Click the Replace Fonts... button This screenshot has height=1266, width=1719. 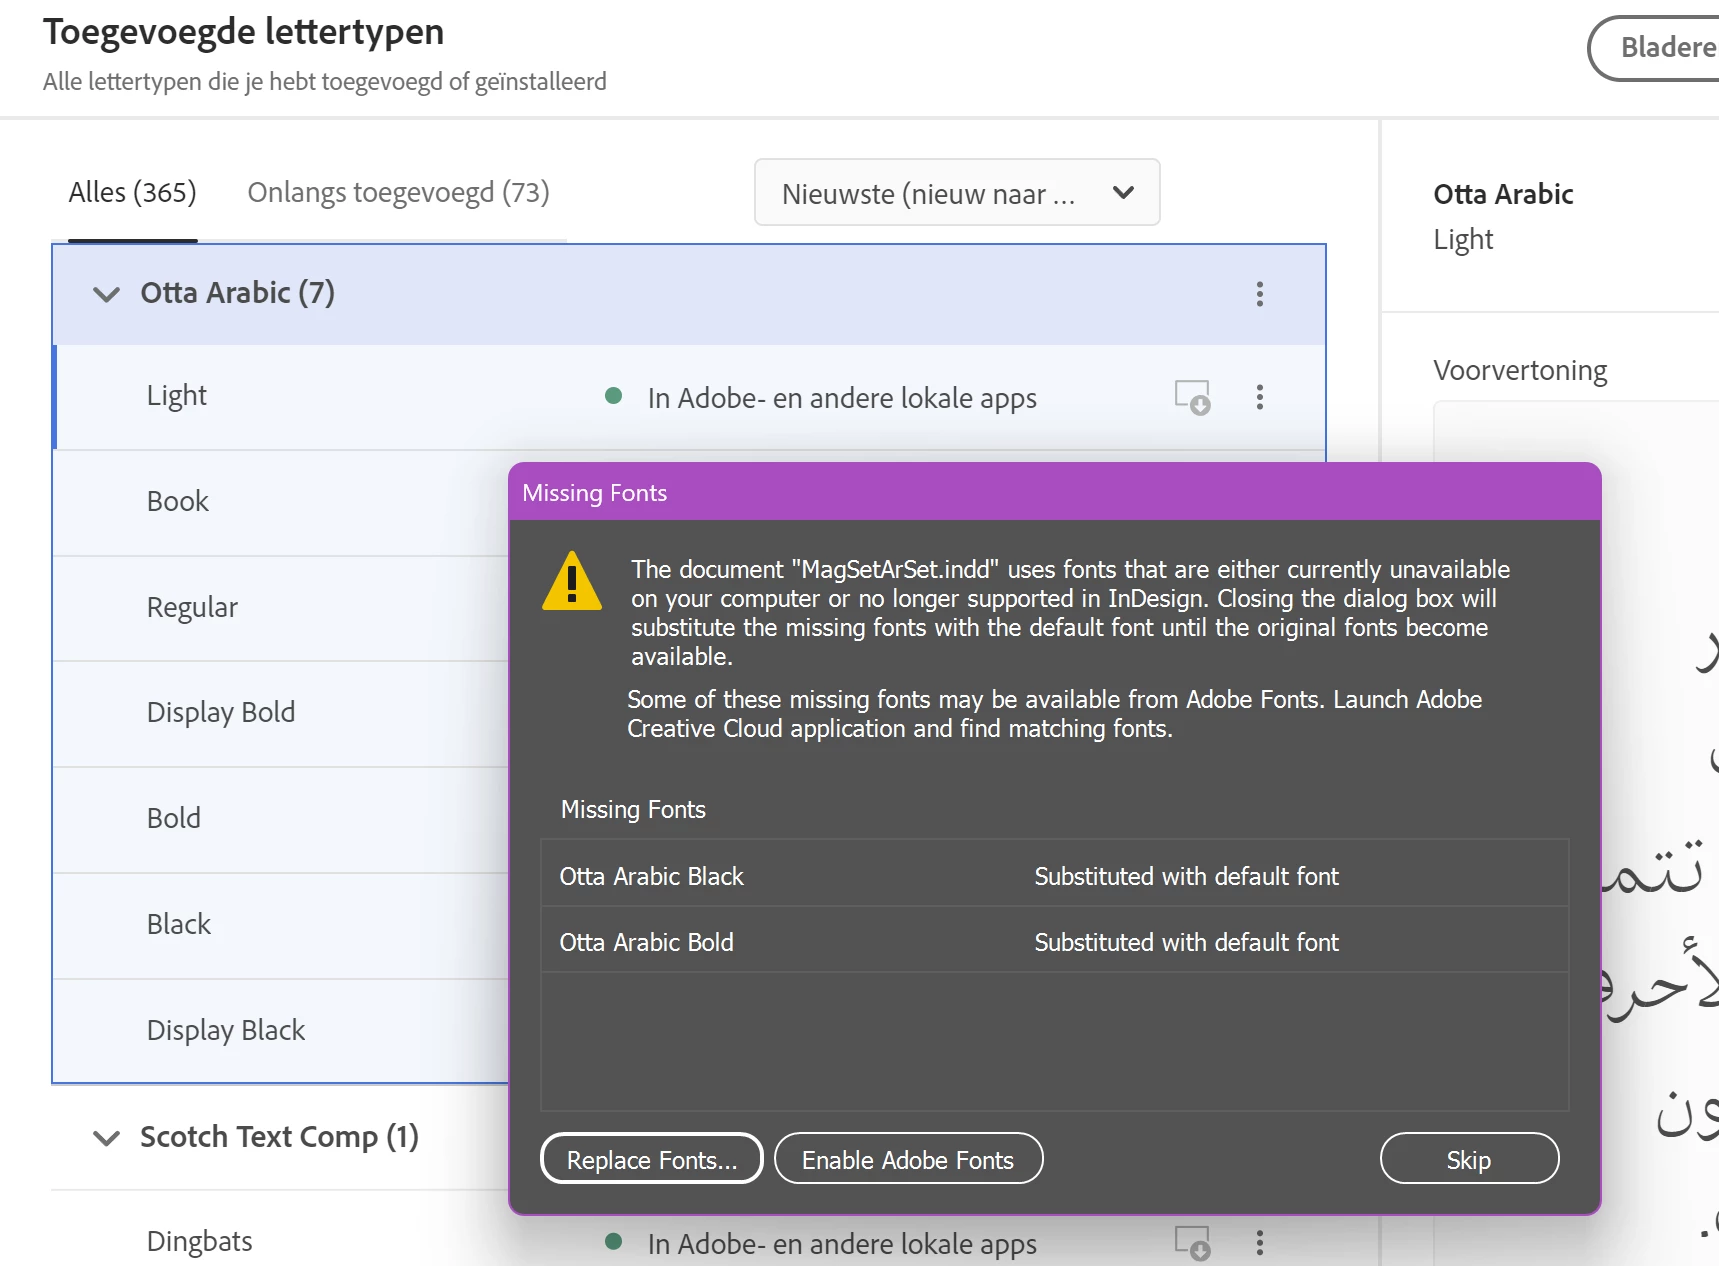click(x=652, y=1159)
